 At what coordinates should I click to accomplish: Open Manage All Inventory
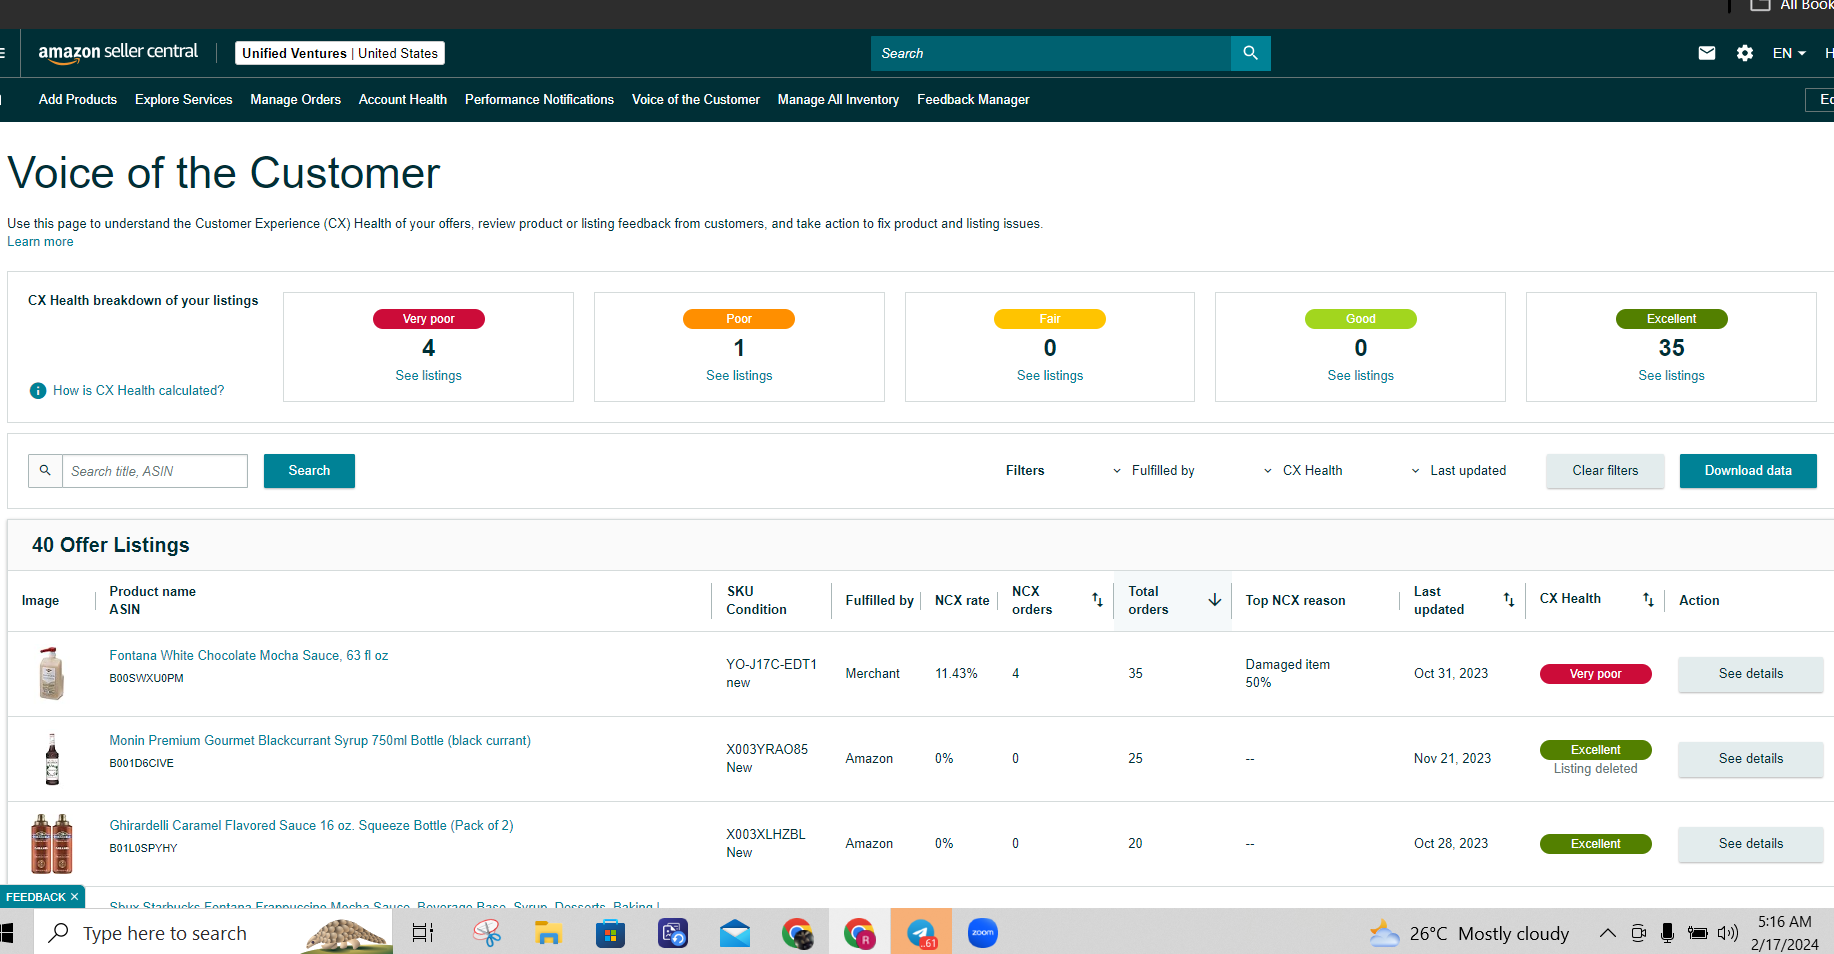coord(838,99)
